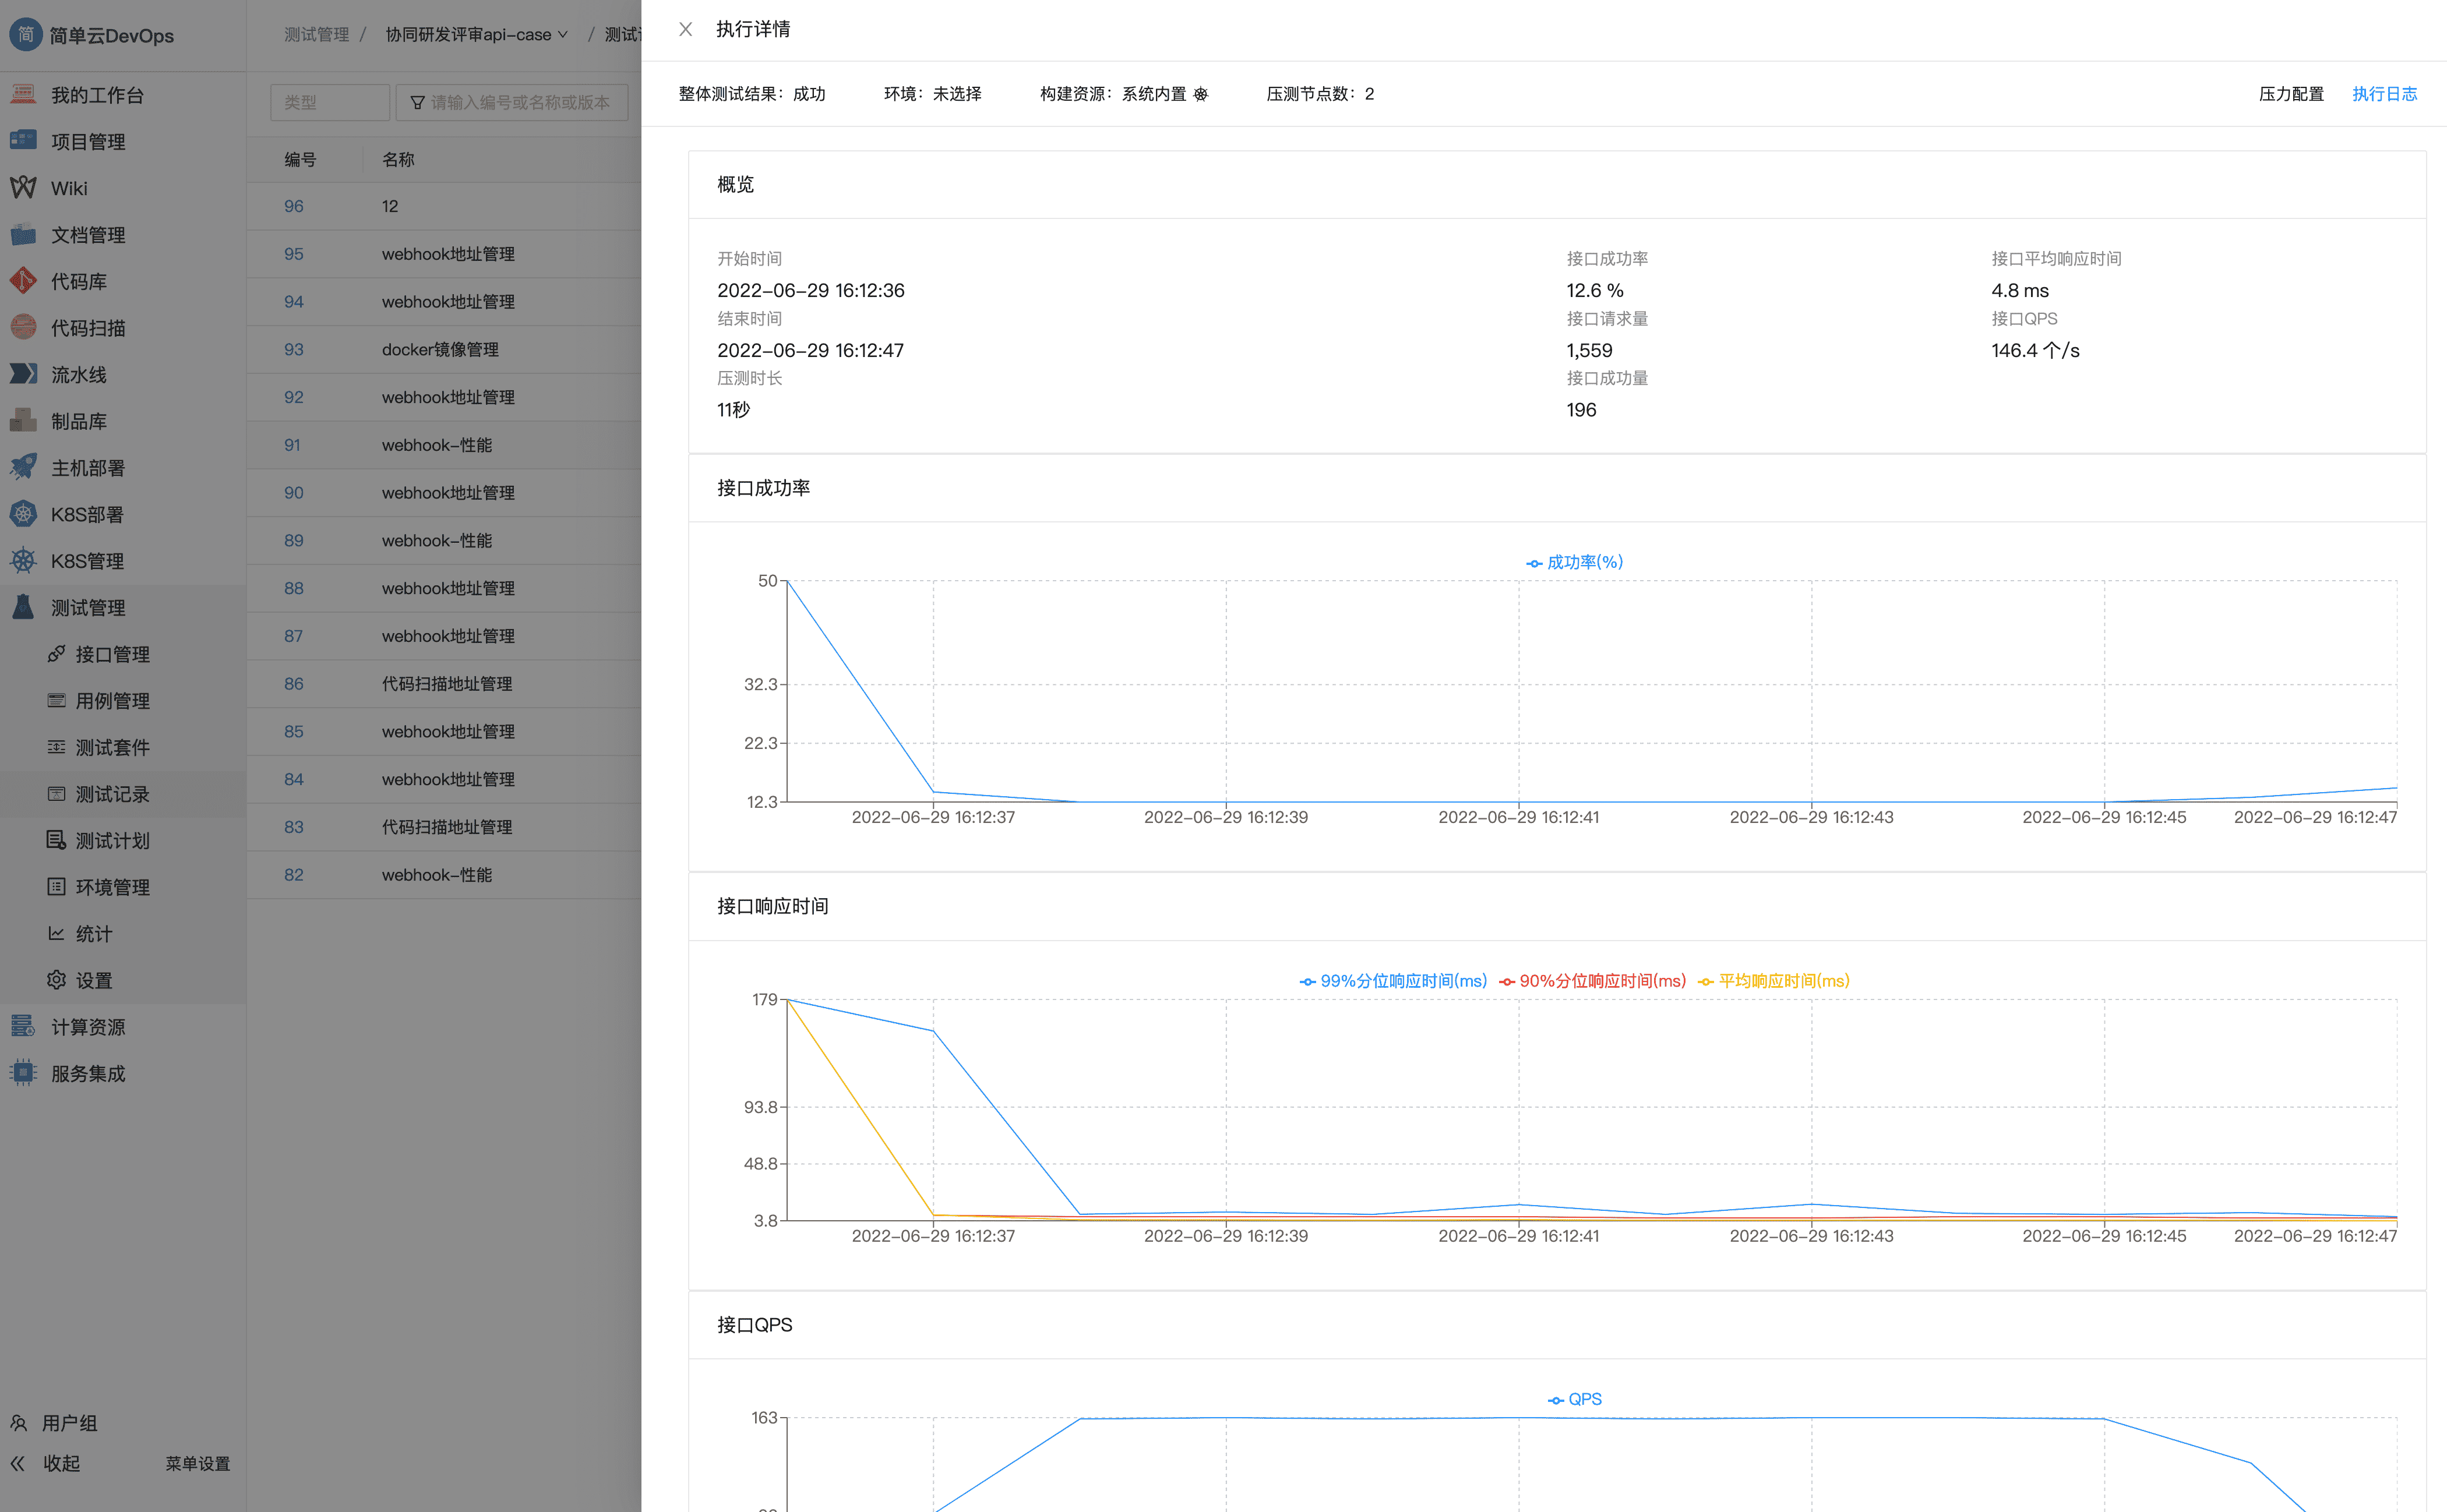Expand the 协同研发评审api-case project dropdown
Screen dimensions: 2447x1512
tap(477, 35)
